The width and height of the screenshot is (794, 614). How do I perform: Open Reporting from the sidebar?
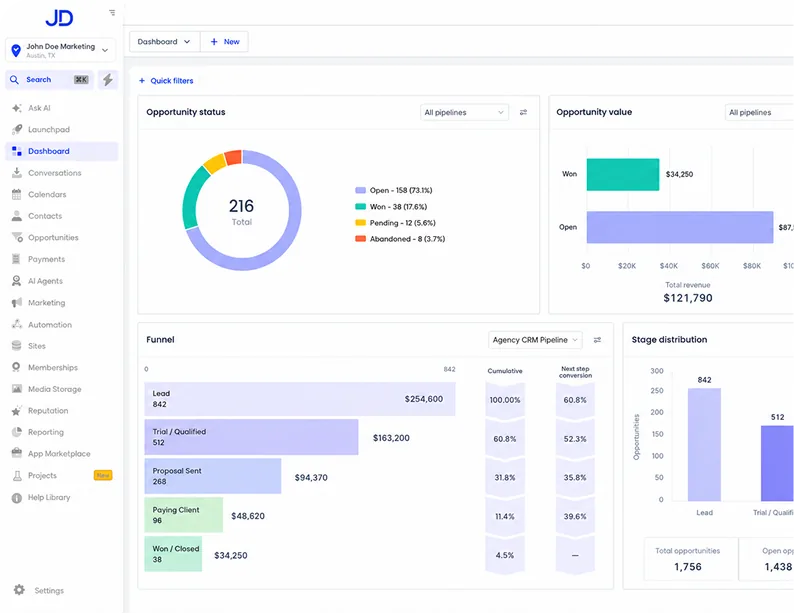tap(61, 432)
